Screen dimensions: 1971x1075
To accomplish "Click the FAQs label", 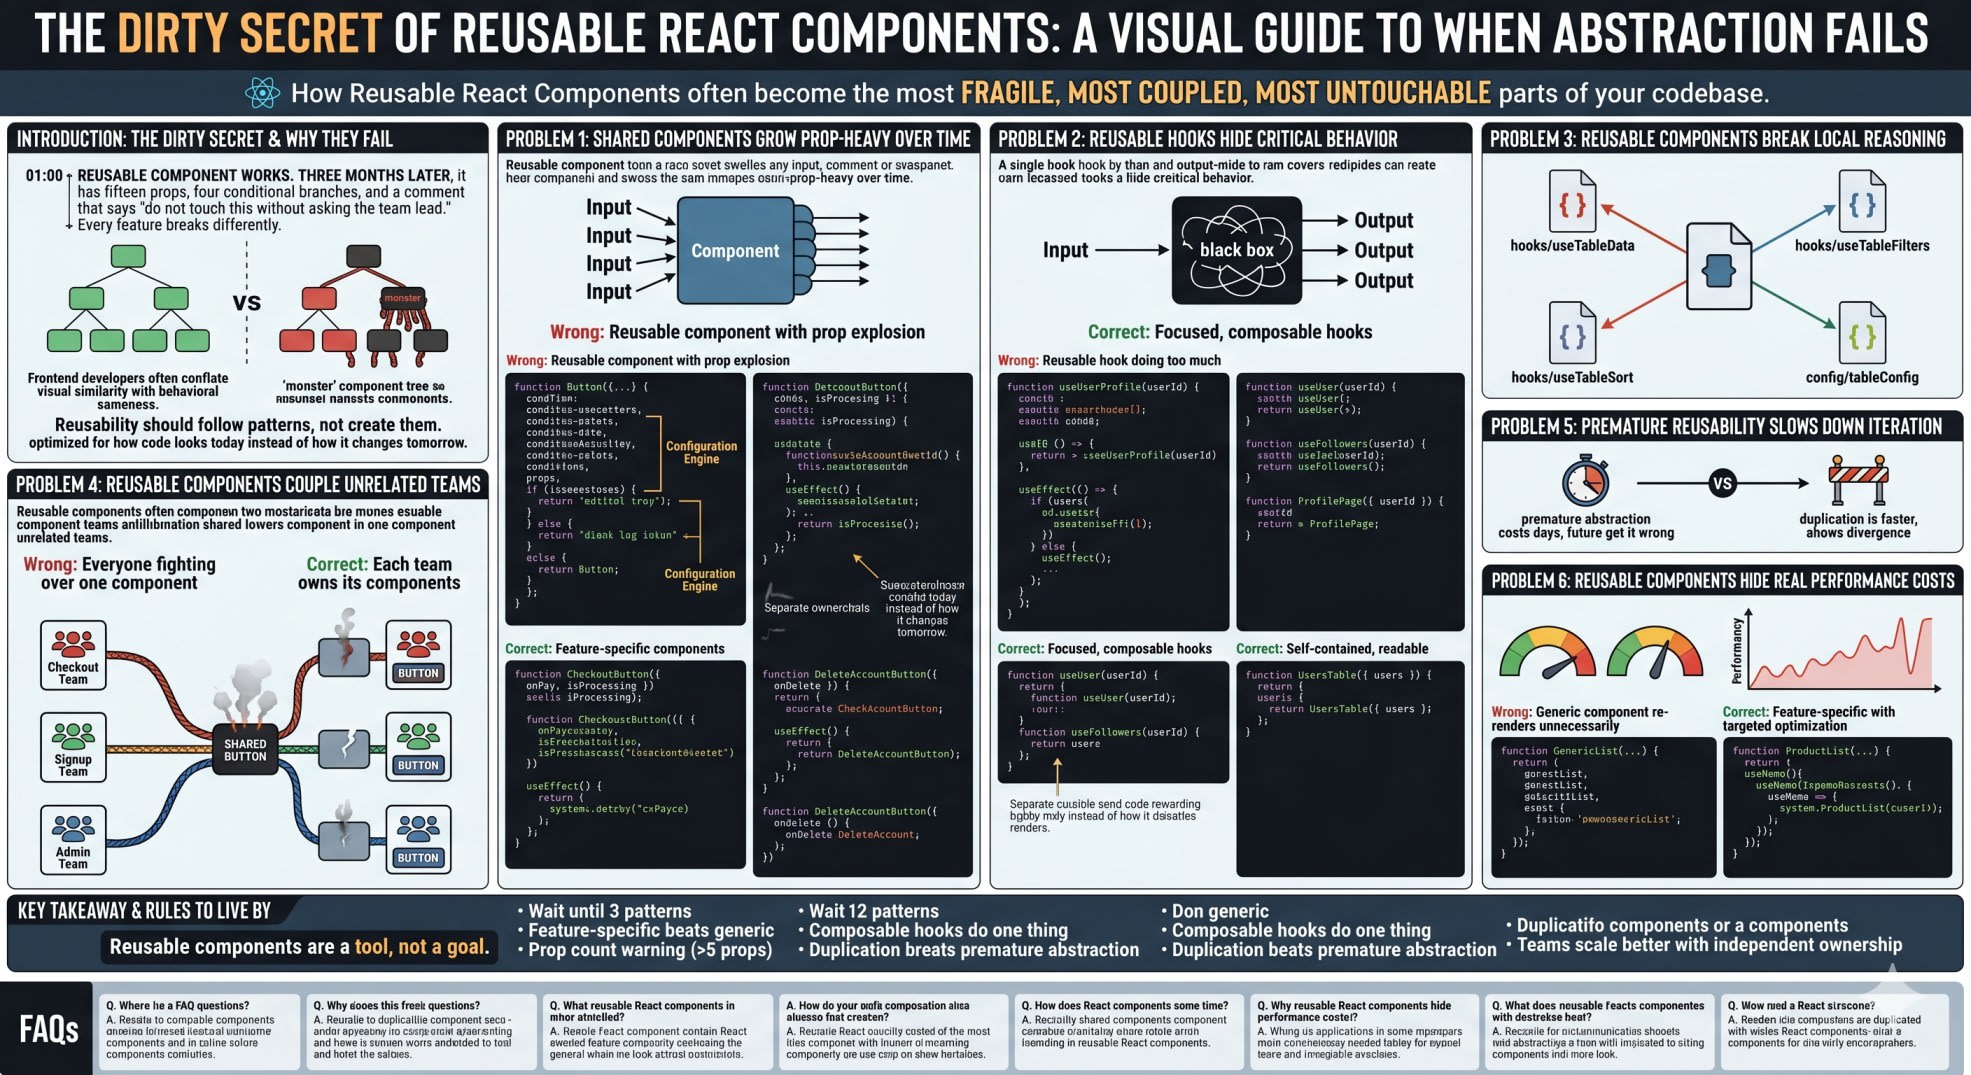I will pyautogui.click(x=48, y=1029).
